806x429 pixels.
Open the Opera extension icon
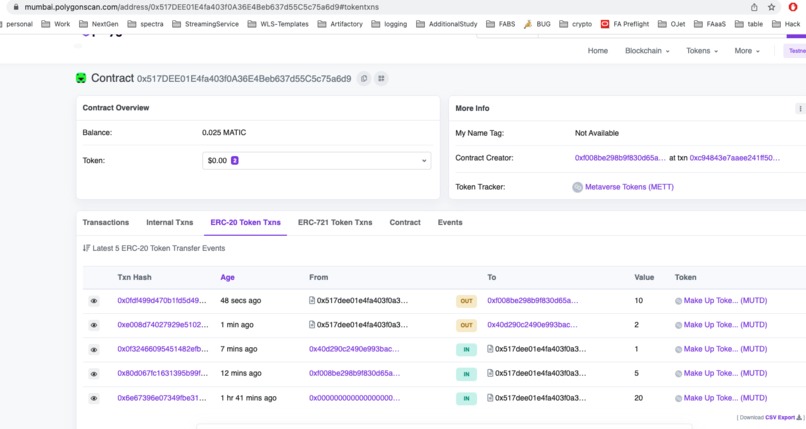click(793, 7)
